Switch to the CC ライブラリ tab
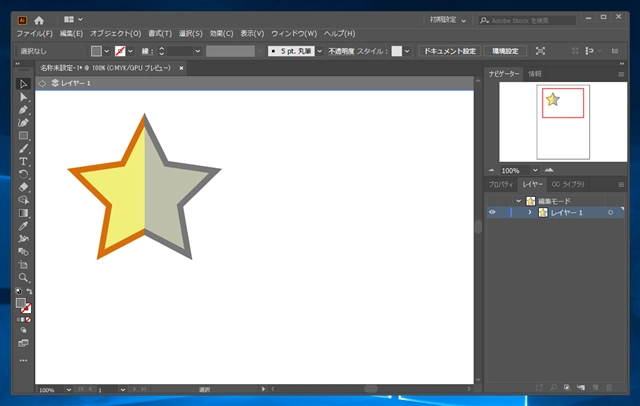Screen dimensions: 640x406 pyautogui.click(x=568, y=184)
